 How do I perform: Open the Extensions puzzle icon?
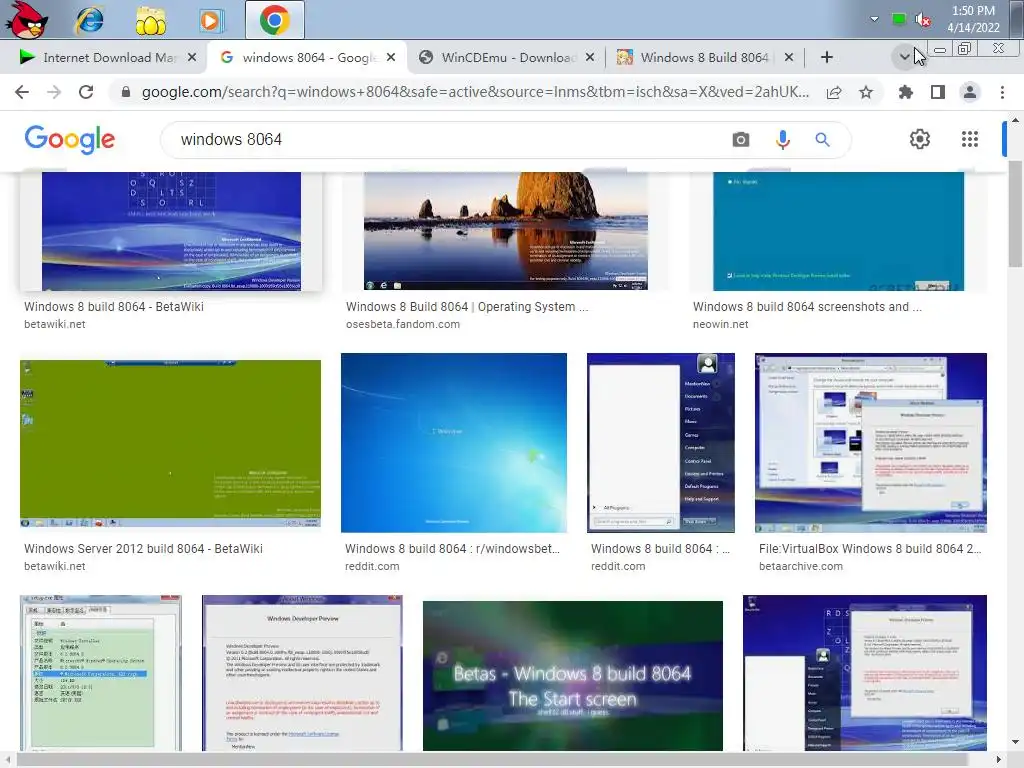point(905,92)
